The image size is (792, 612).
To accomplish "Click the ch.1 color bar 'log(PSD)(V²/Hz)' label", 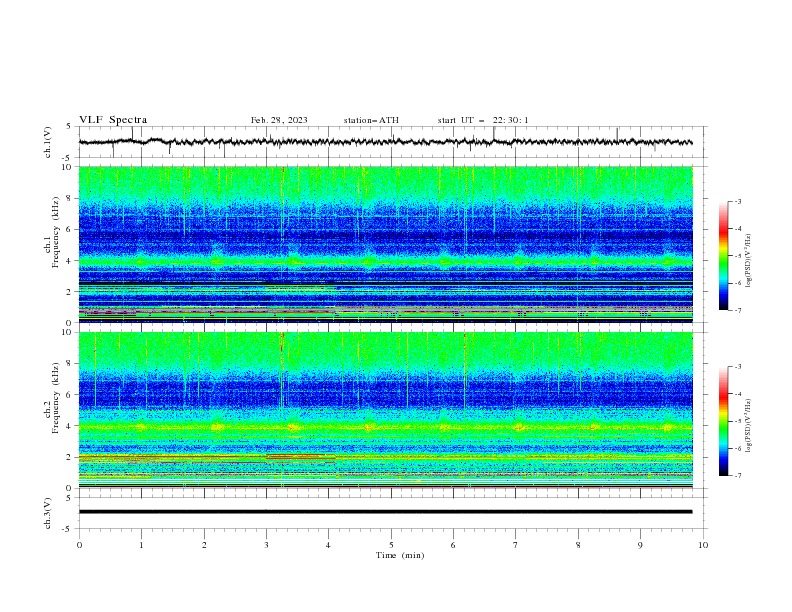I will (748, 261).
